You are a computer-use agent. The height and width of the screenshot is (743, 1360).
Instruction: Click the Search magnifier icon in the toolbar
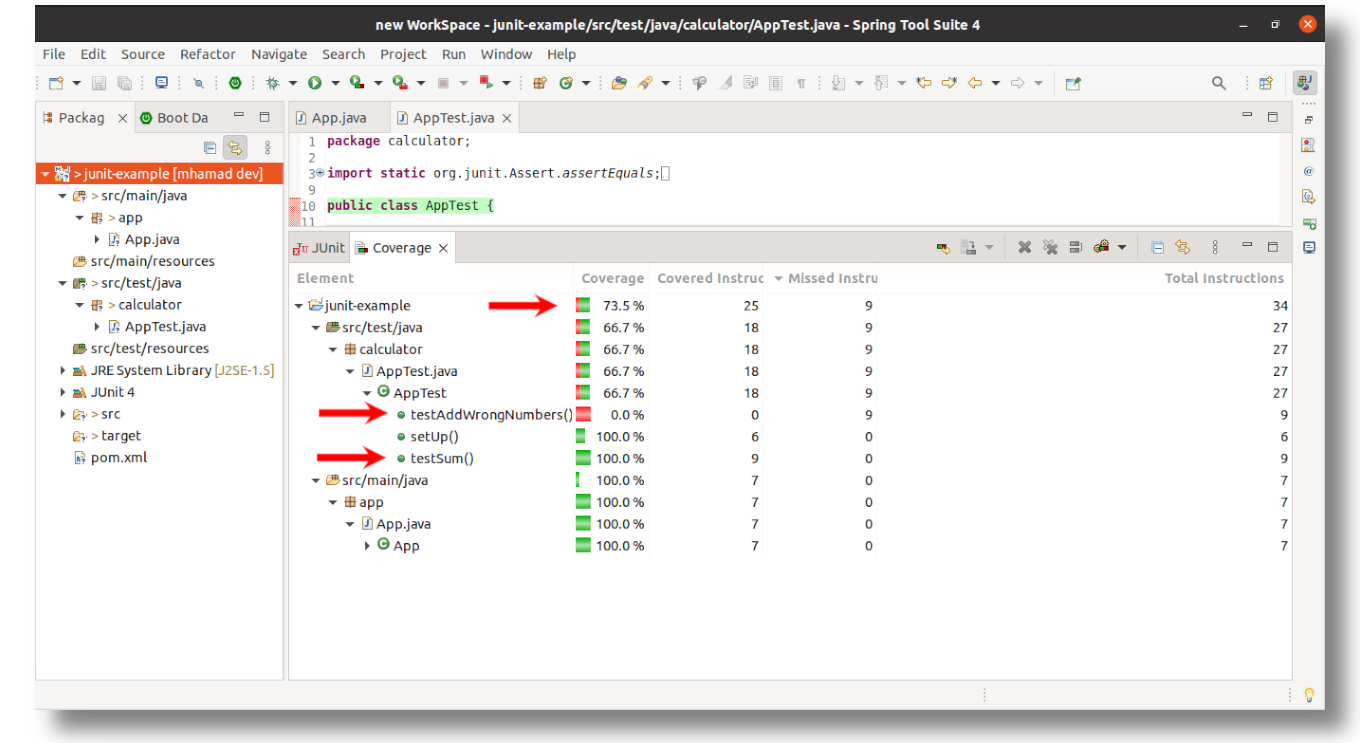(1219, 83)
